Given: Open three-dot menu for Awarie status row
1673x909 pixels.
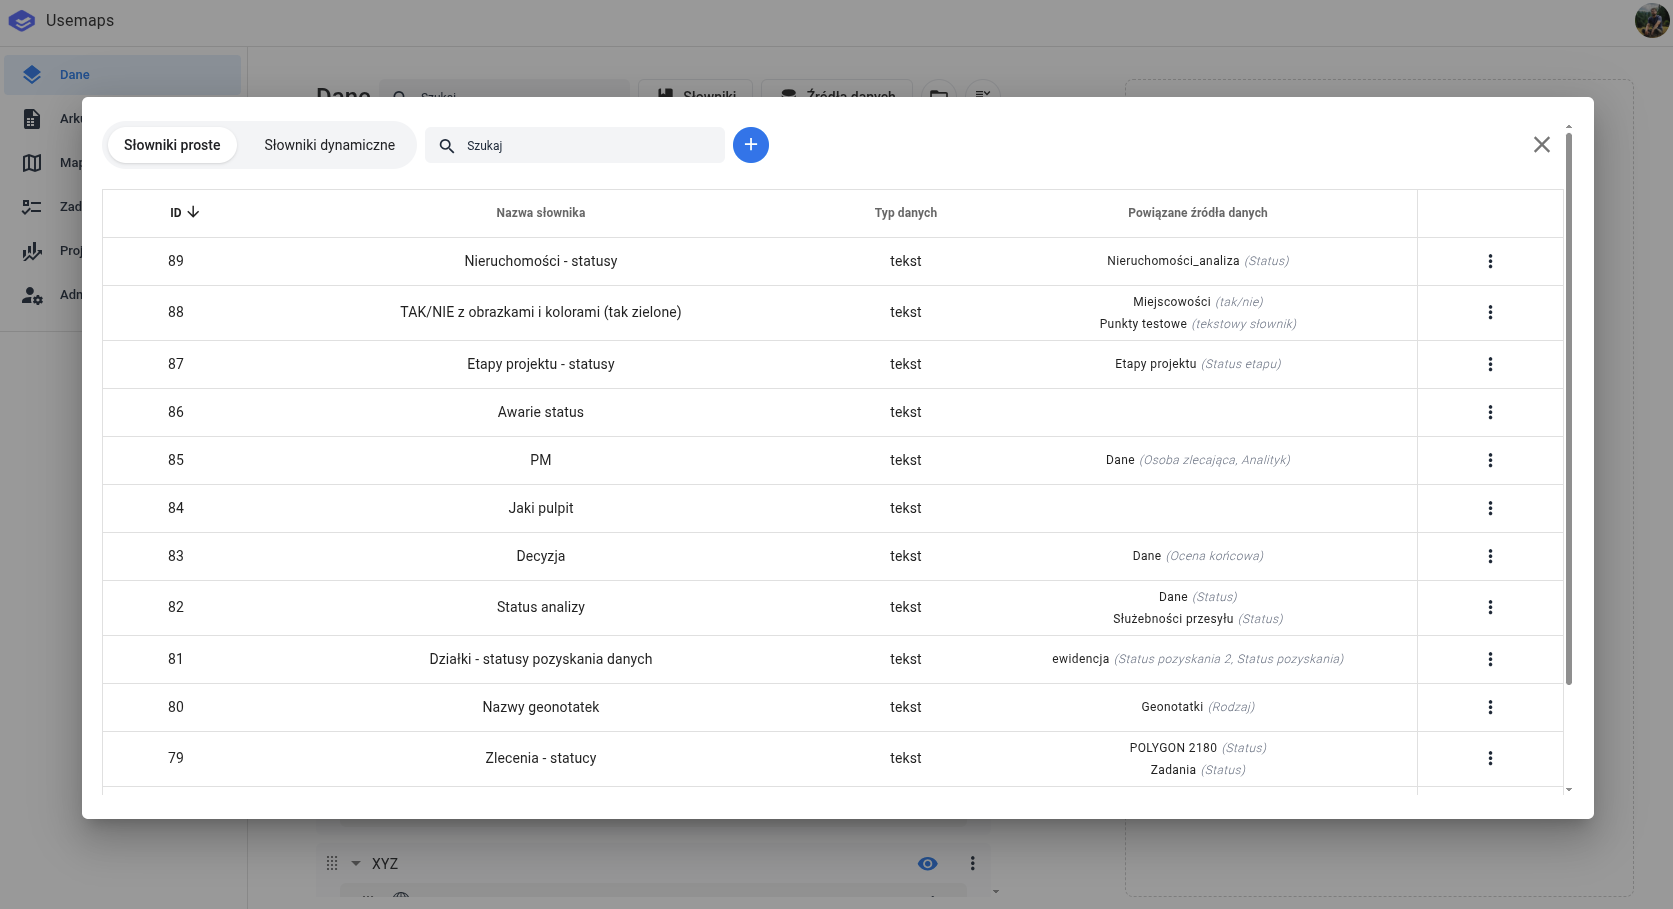Looking at the screenshot, I should (x=1489, y=412).
